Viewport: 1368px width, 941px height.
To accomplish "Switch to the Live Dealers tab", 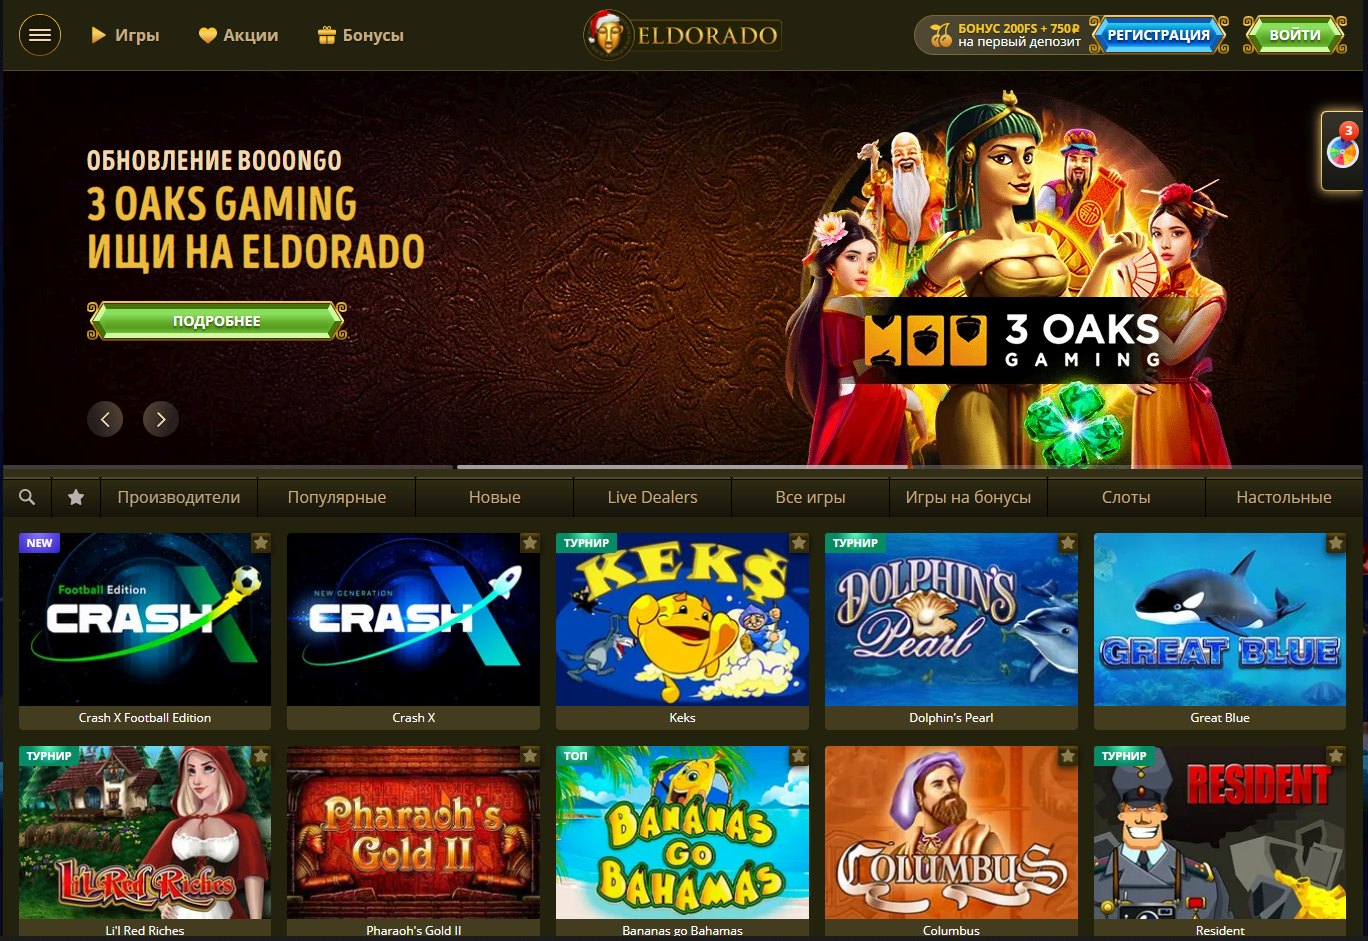I will 652,497.
